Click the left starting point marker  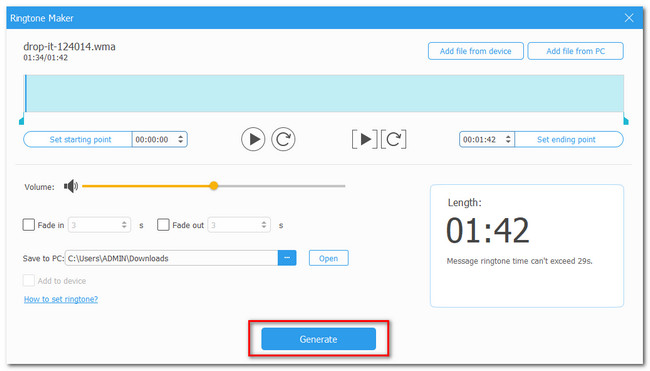[x=22, y=121]
